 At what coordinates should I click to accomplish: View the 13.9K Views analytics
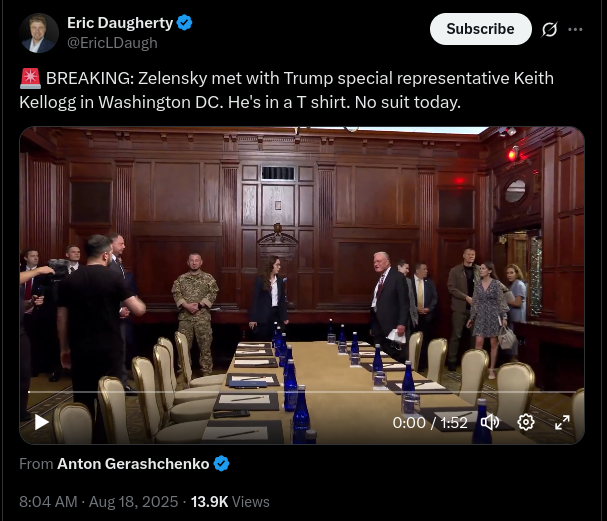(x=230, y=502)
